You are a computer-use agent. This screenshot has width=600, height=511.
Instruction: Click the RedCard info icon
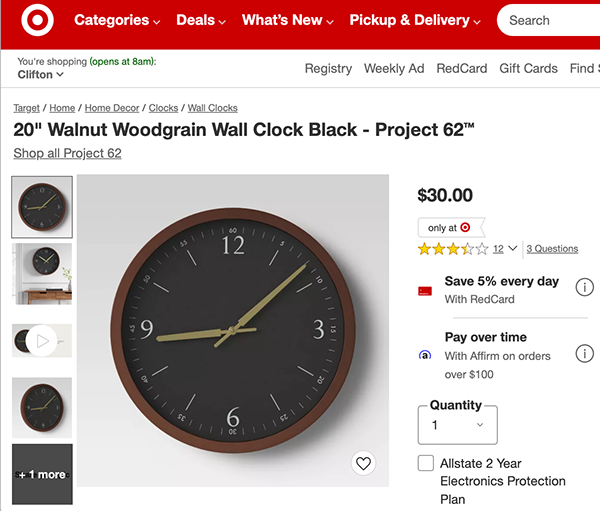click(x=584, y=288)
